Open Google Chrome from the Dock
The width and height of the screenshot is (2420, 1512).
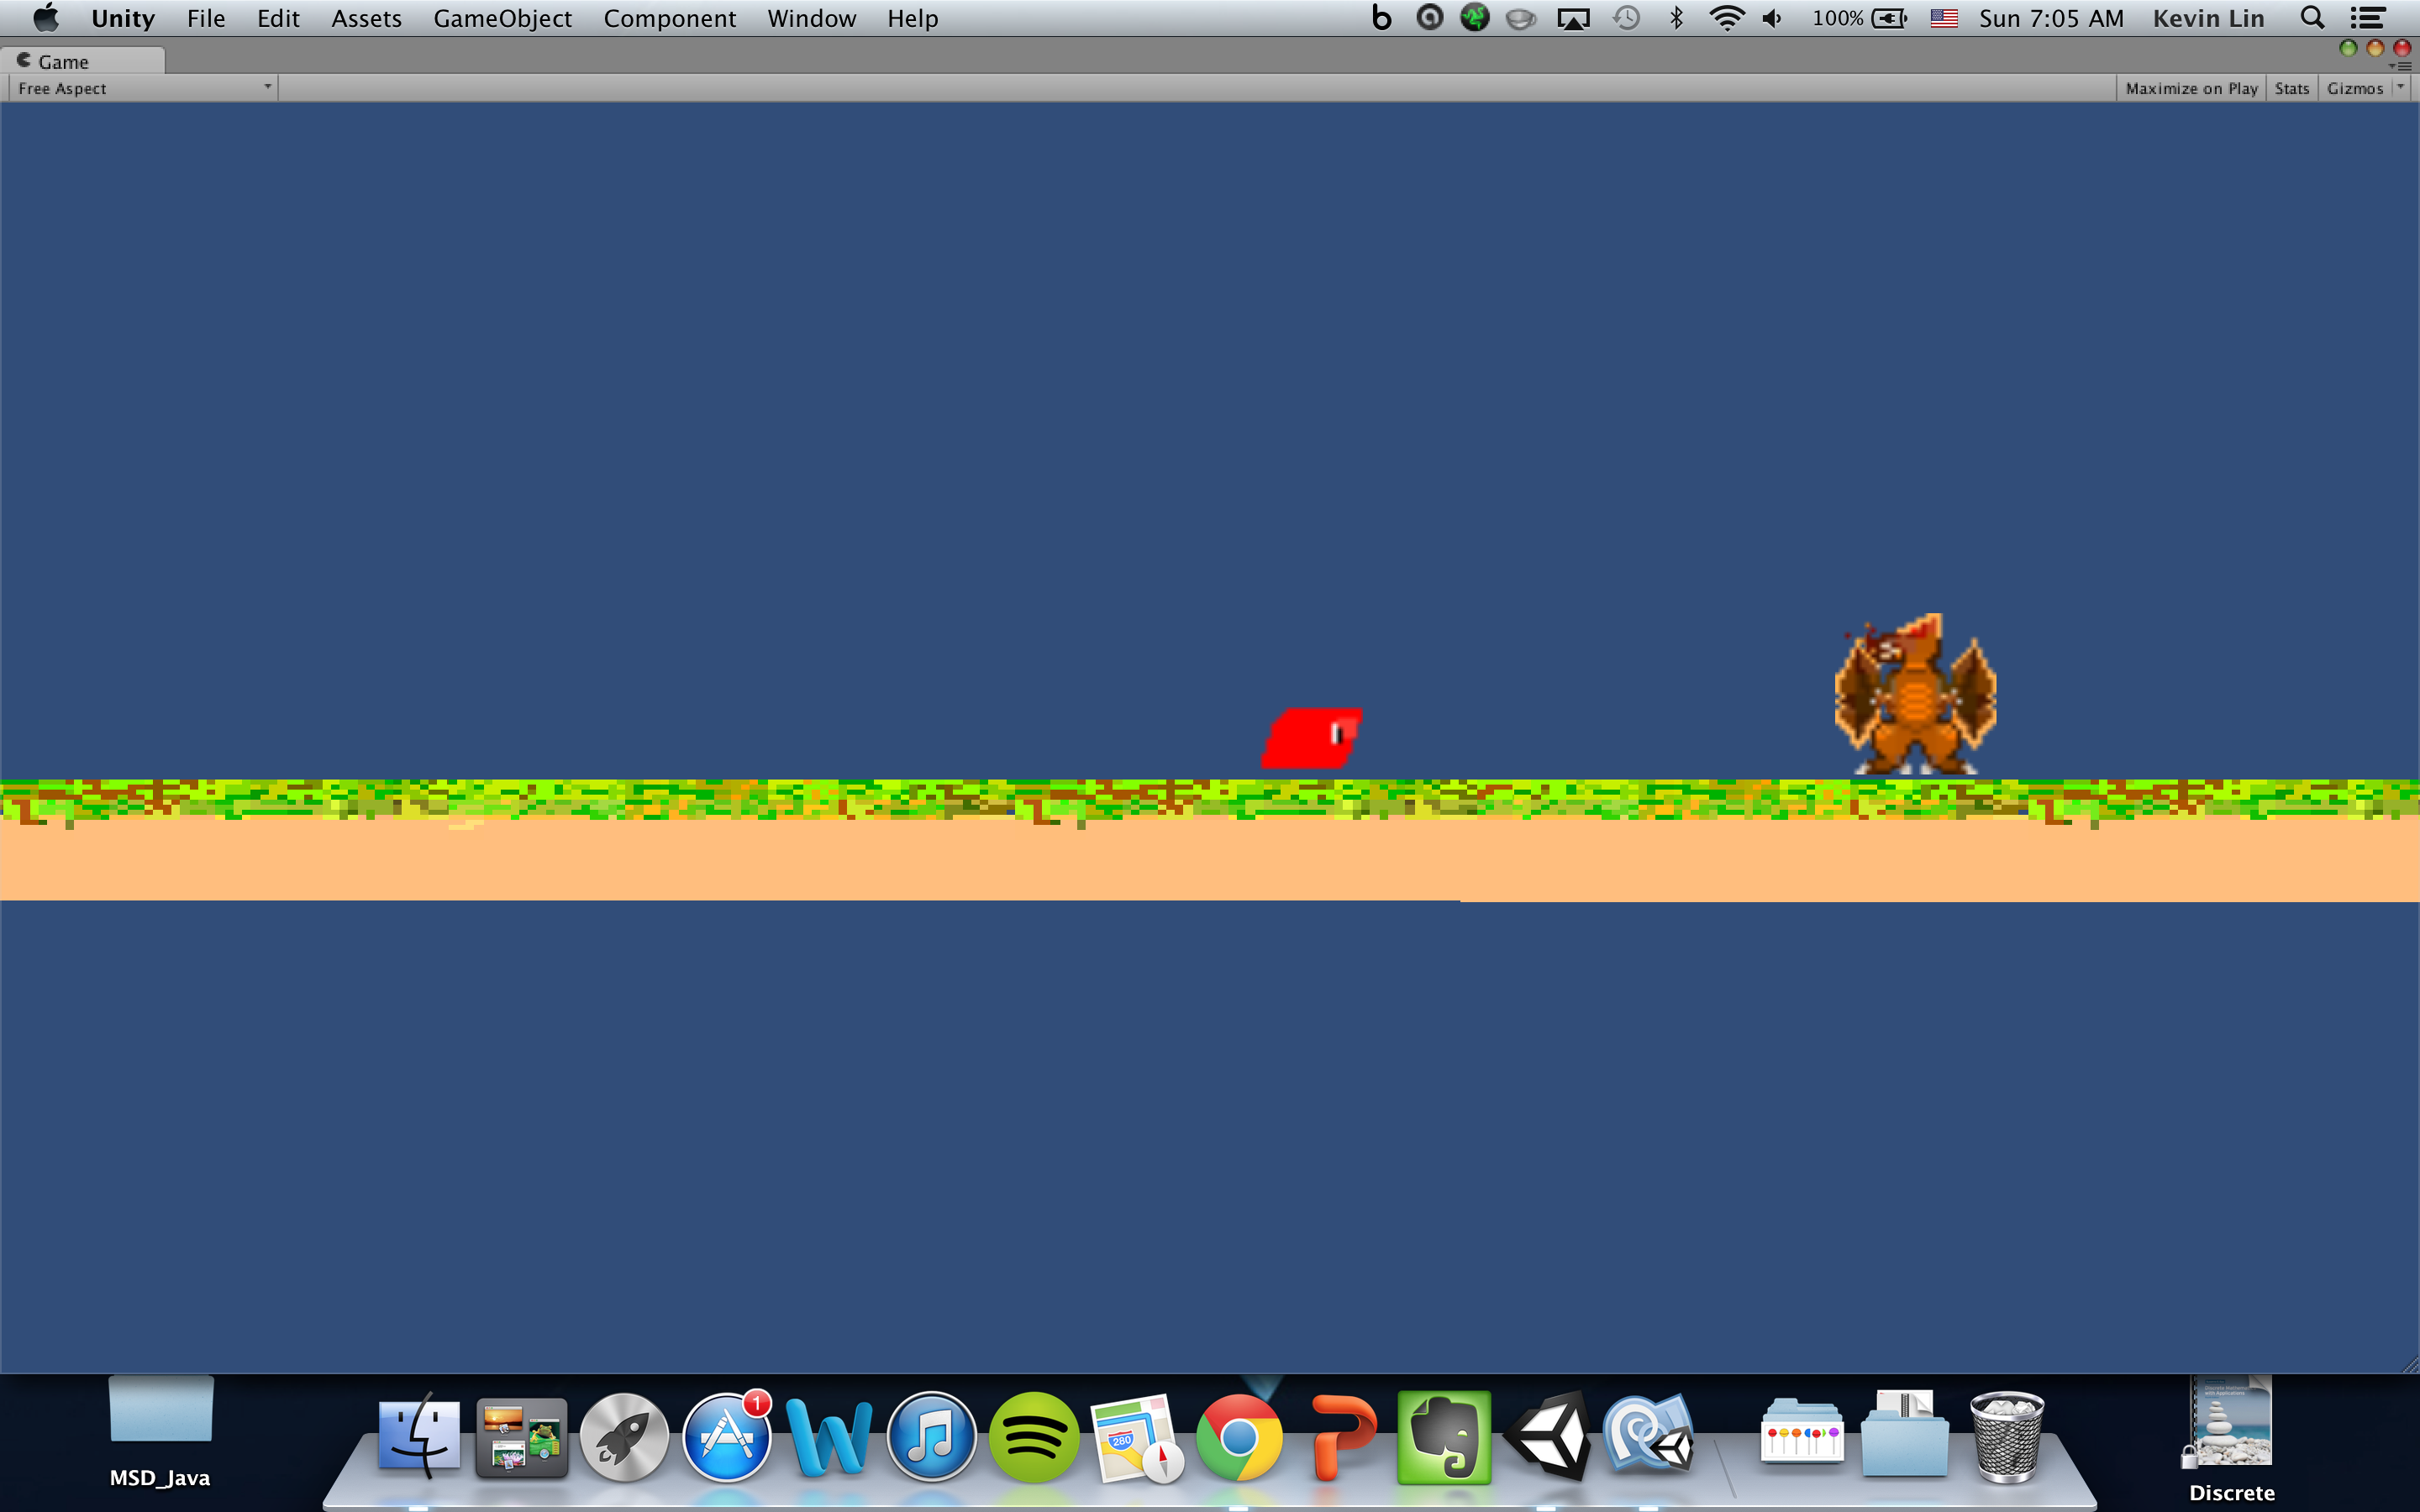coord(1239,1437)
